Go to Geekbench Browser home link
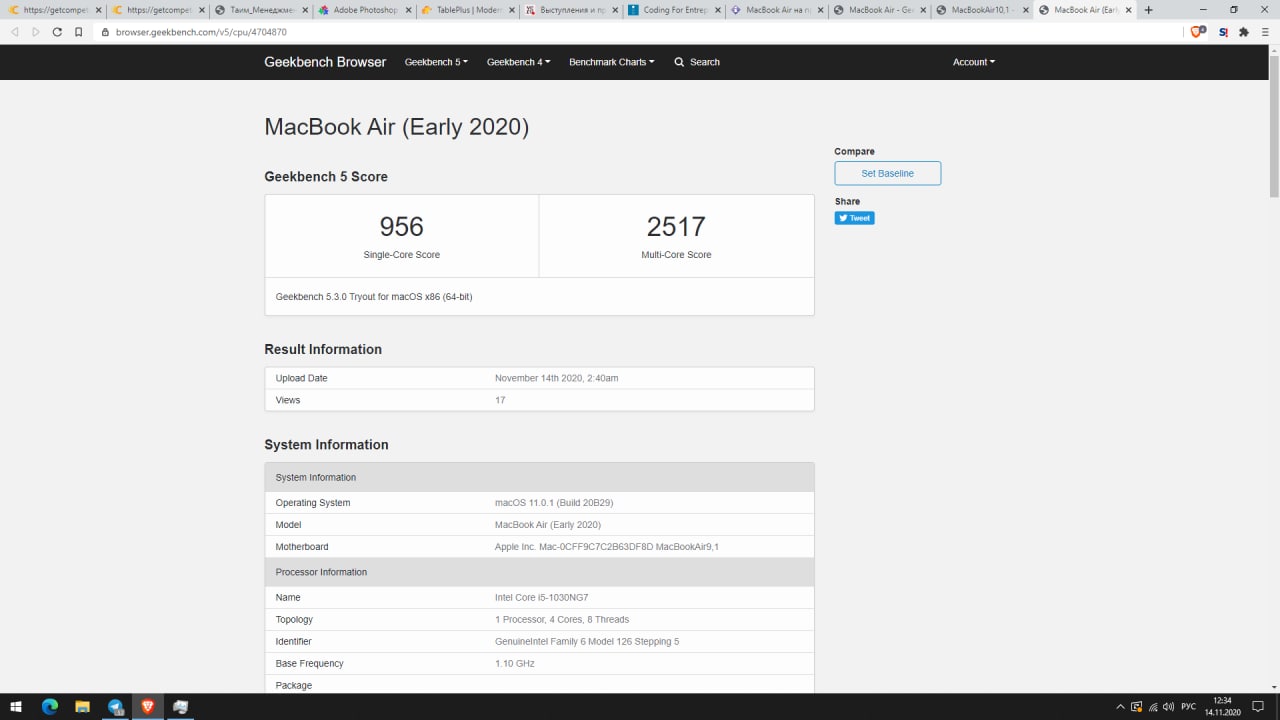Viewport: 1280px width, 720px height. point(325,62)
